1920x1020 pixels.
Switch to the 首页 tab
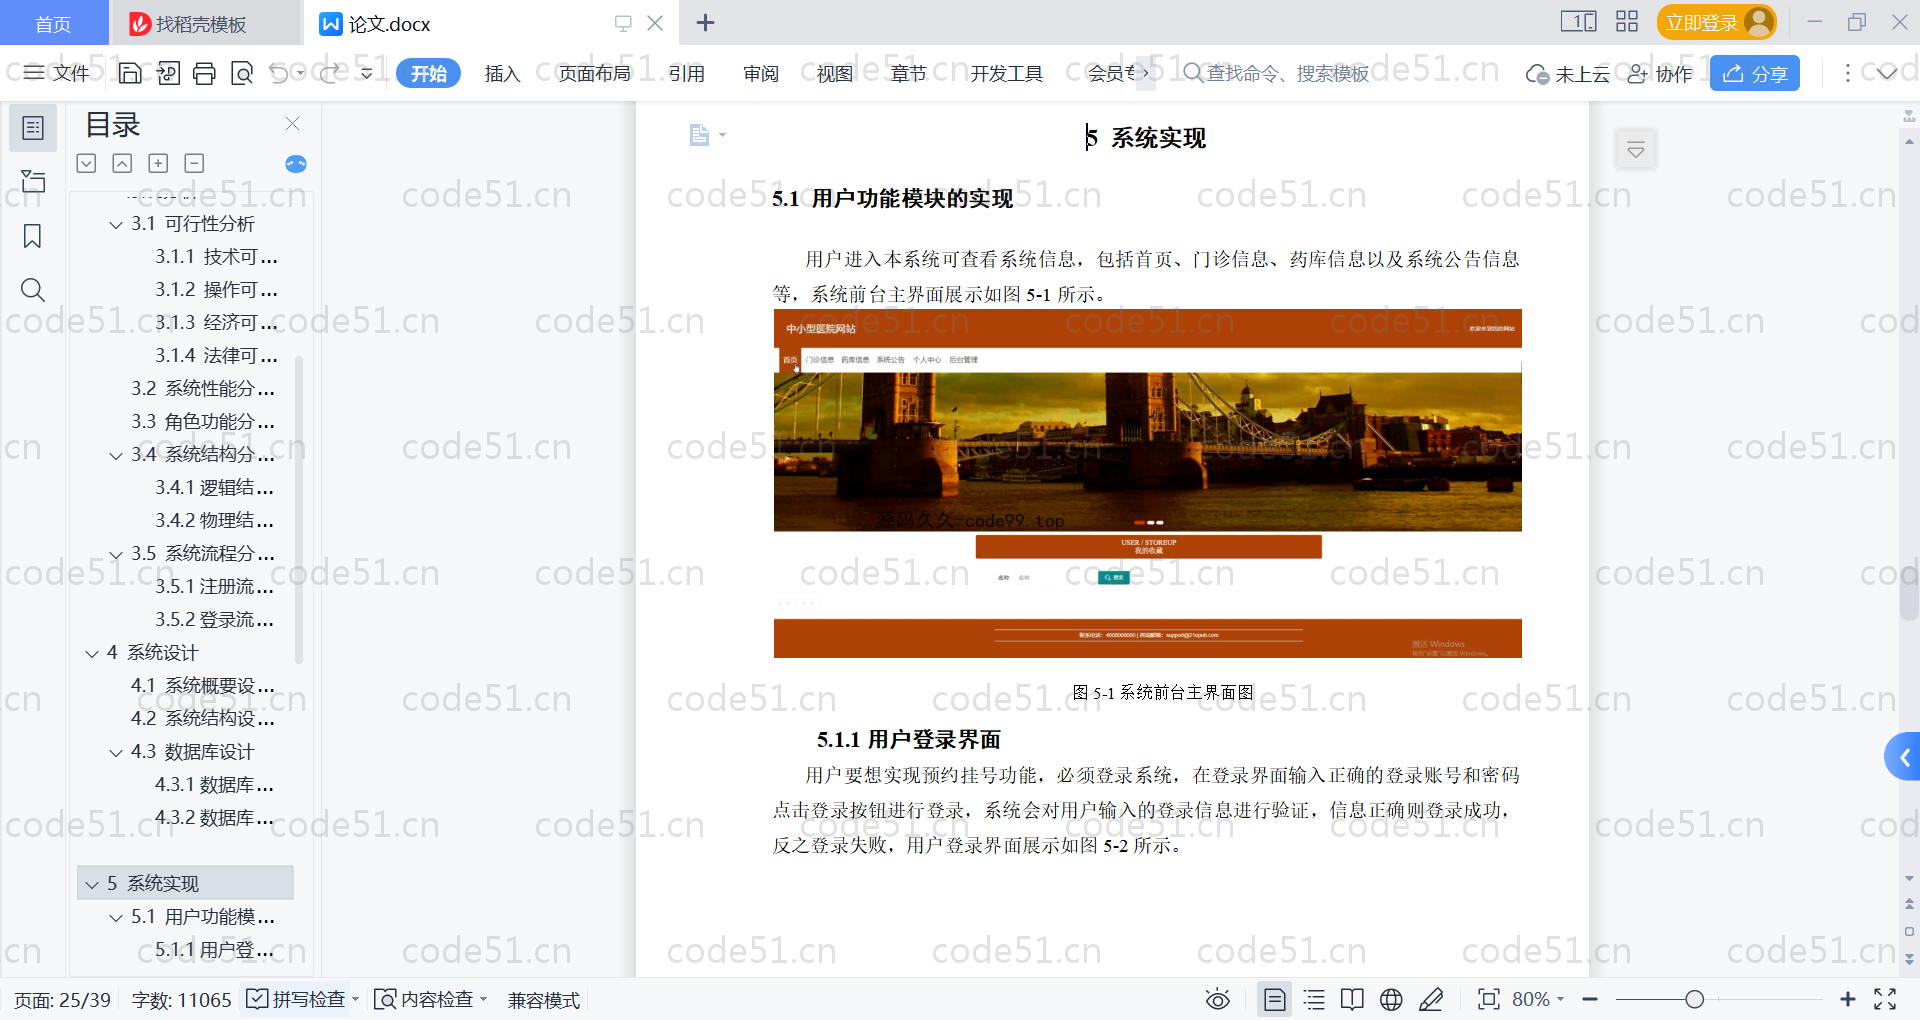tap(53, 23)
